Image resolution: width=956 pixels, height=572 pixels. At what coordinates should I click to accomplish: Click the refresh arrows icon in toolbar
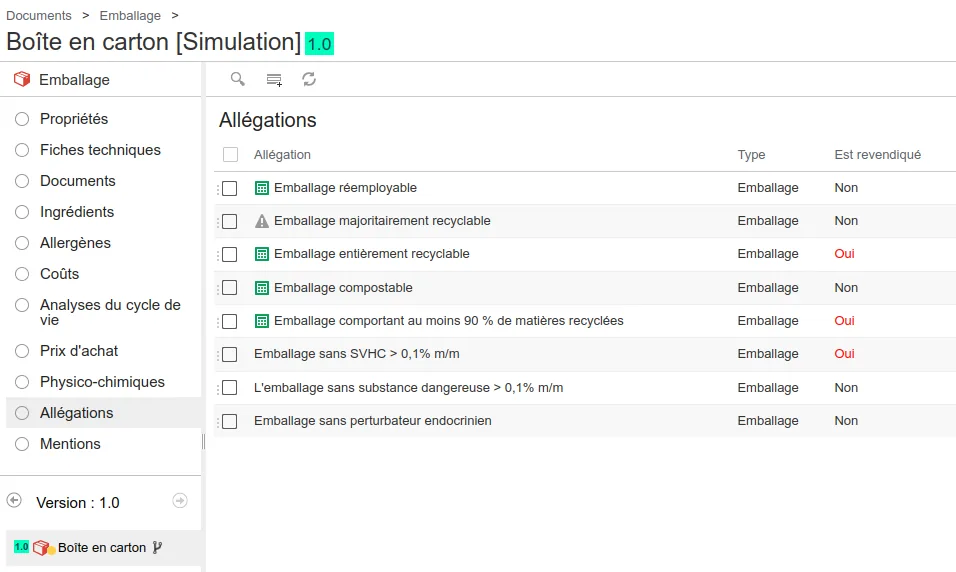click(x=309, y=79)
